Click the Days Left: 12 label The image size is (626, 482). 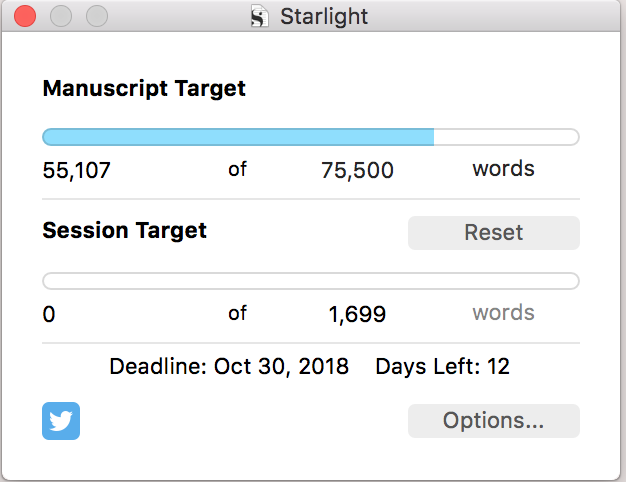click(x=442, y=367)
